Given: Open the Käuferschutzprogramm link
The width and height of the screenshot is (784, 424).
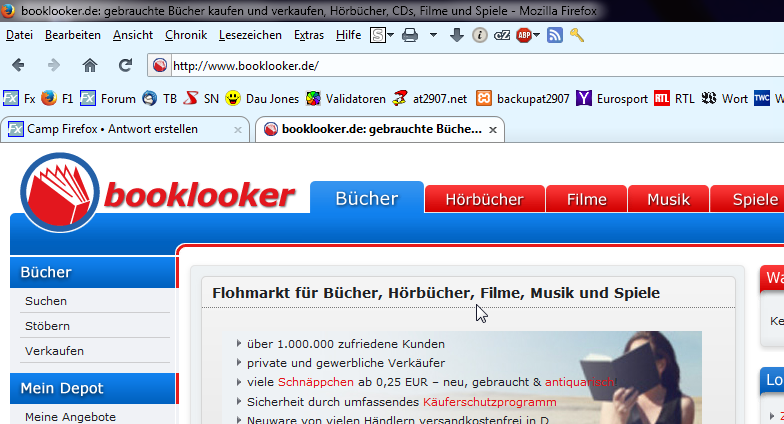Looking at the screenshot, I should click(x=490, y=402).
